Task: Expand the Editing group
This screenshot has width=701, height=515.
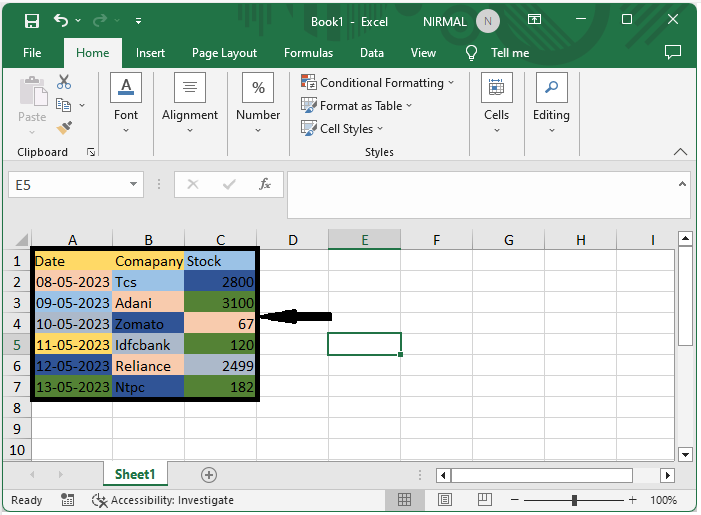Action: coord(552,103)
